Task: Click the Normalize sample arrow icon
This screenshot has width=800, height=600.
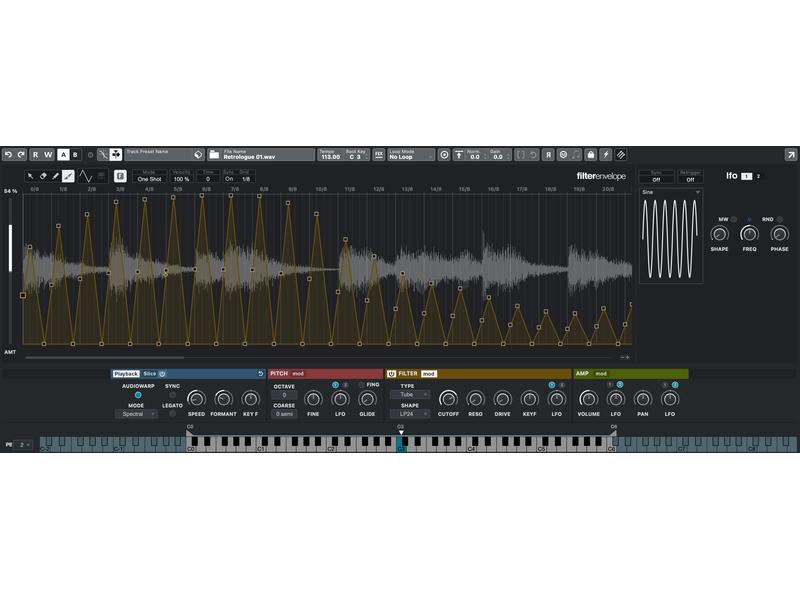Action: pyautogui.click(x=459, y=155)
